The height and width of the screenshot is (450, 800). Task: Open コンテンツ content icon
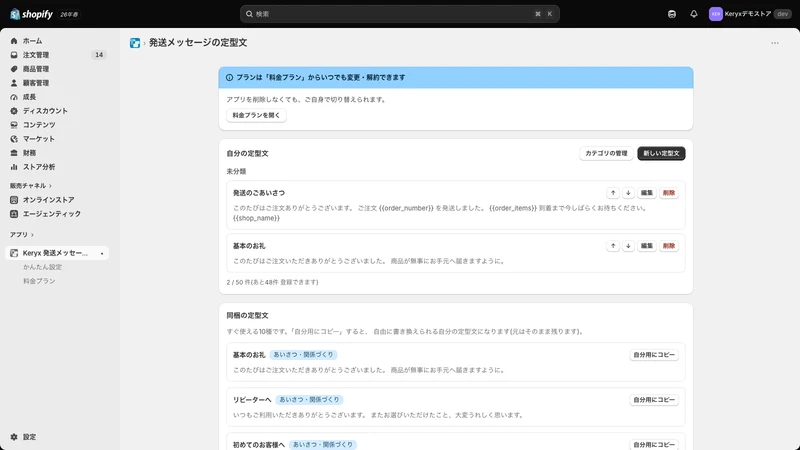(x=14, y=124)
